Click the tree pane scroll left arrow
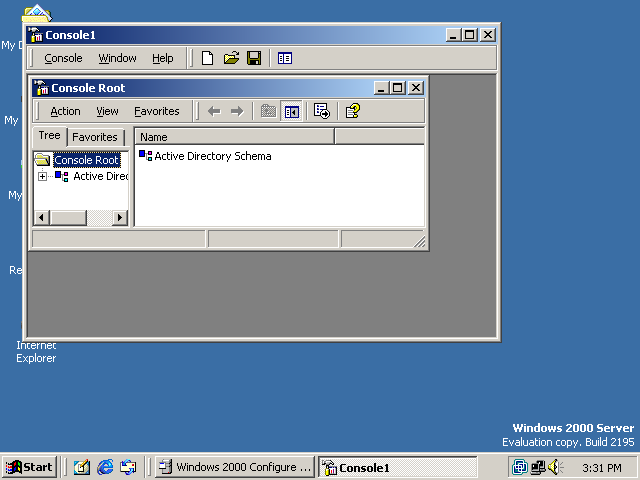 pyautogui.click(x=41, y=218)
